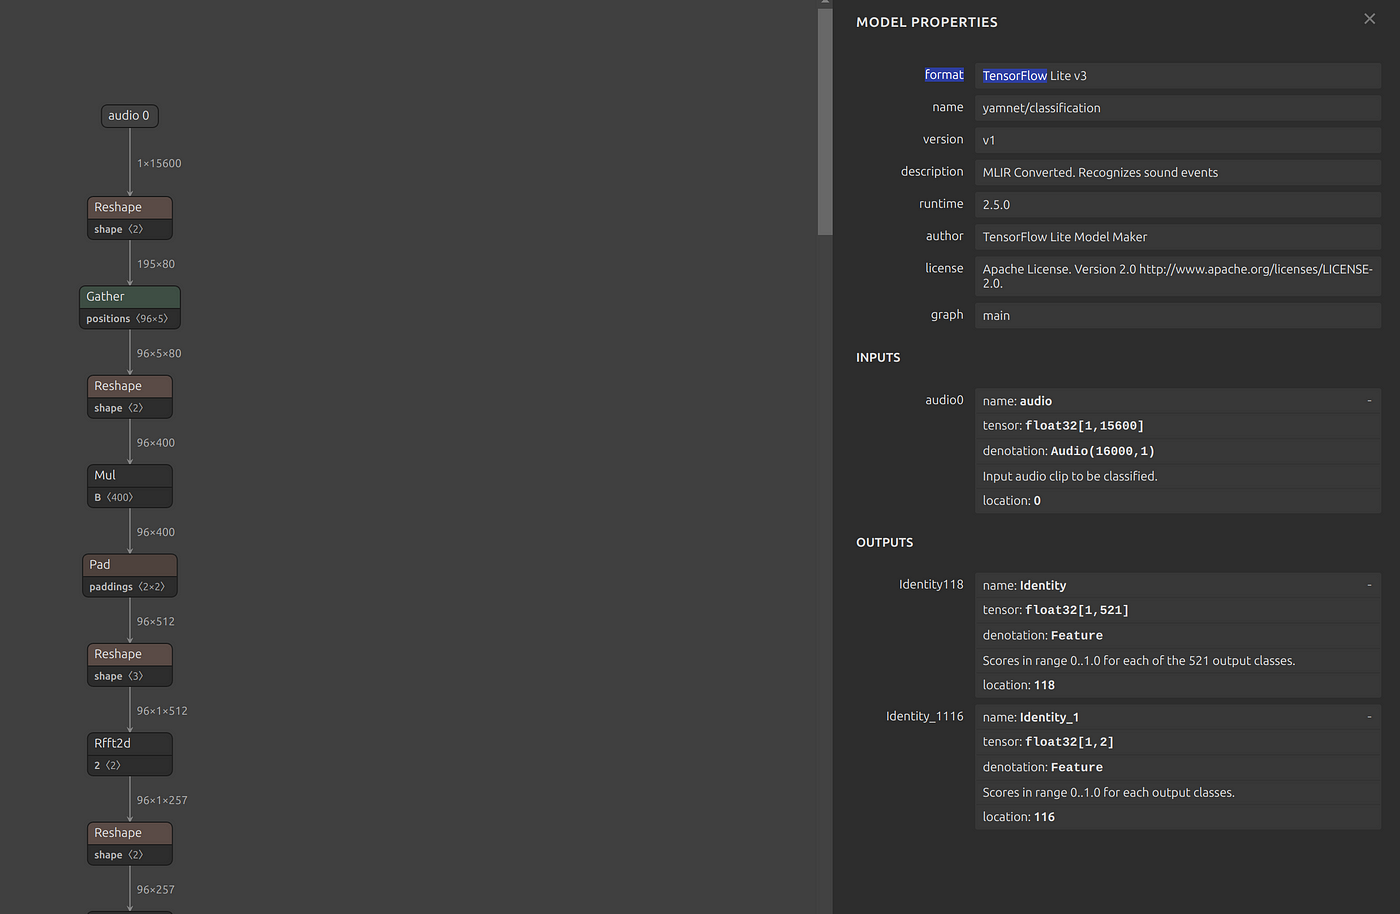
Task: Click the author field TensorFlow Lite Model Maker
Action: (1178, 237)
